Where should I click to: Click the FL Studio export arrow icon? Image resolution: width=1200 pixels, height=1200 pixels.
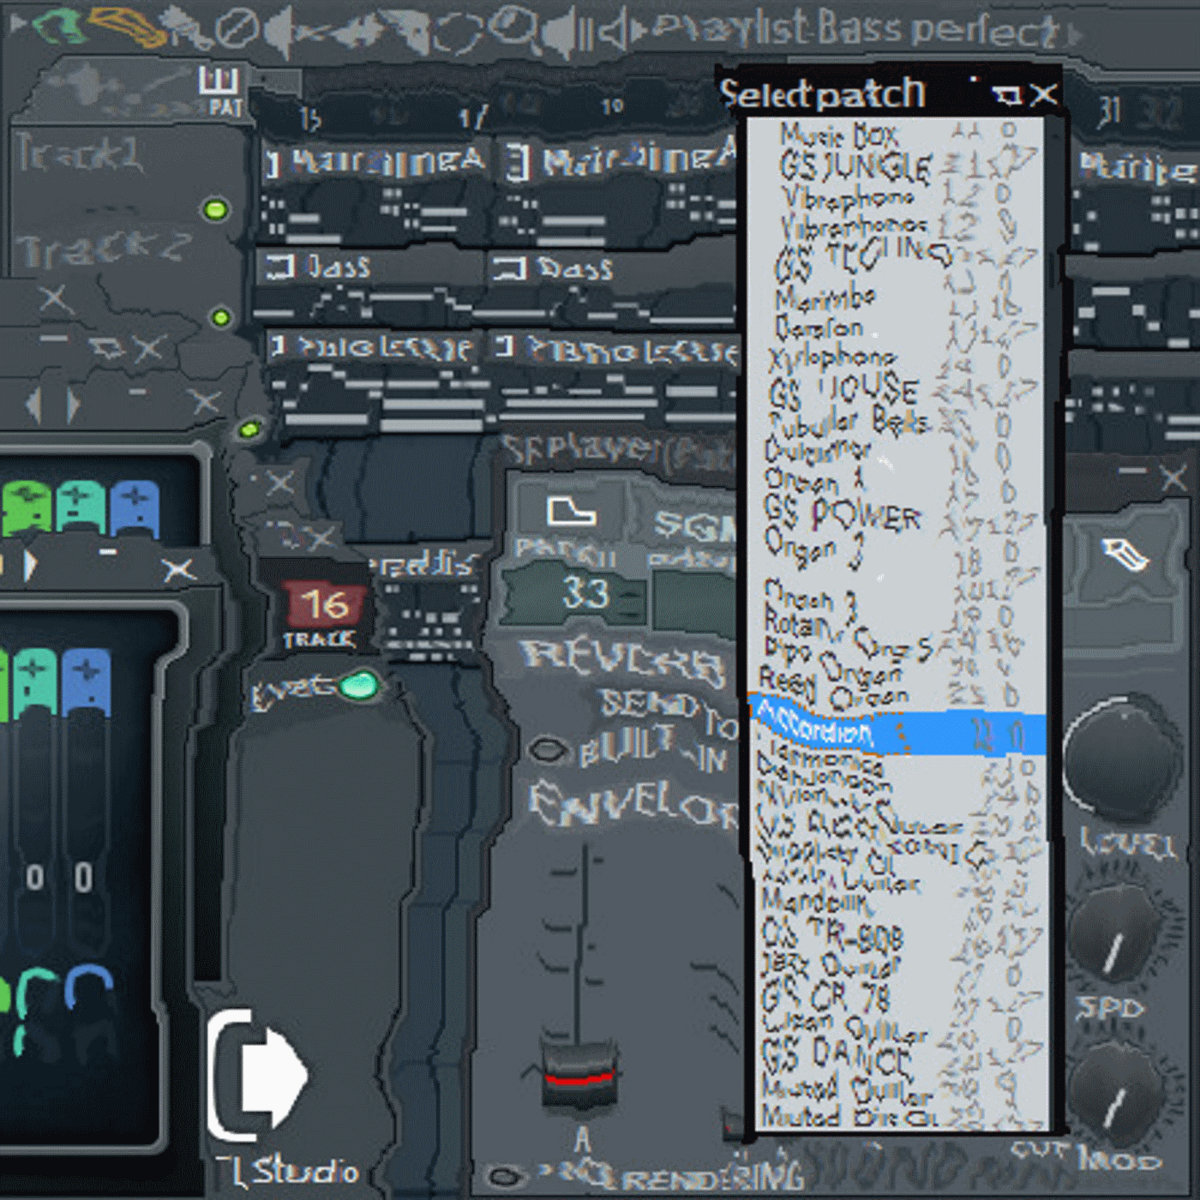tap(262, 1075)
